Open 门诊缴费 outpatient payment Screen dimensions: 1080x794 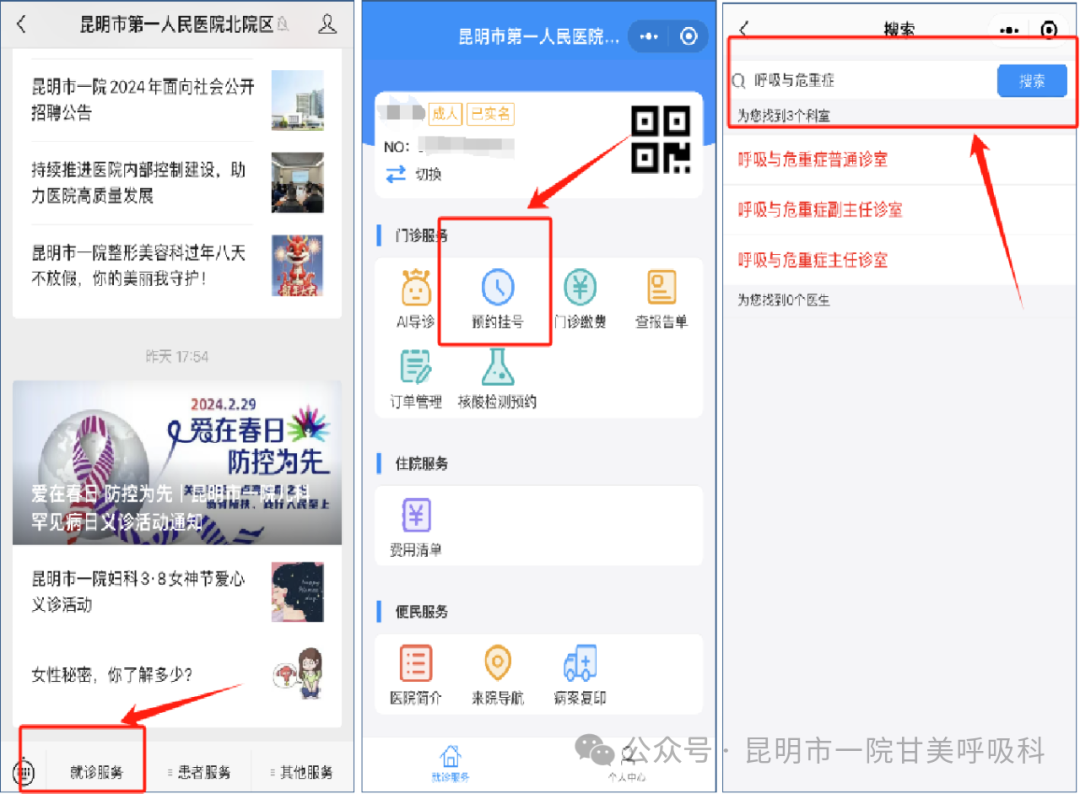coord(580,299)
